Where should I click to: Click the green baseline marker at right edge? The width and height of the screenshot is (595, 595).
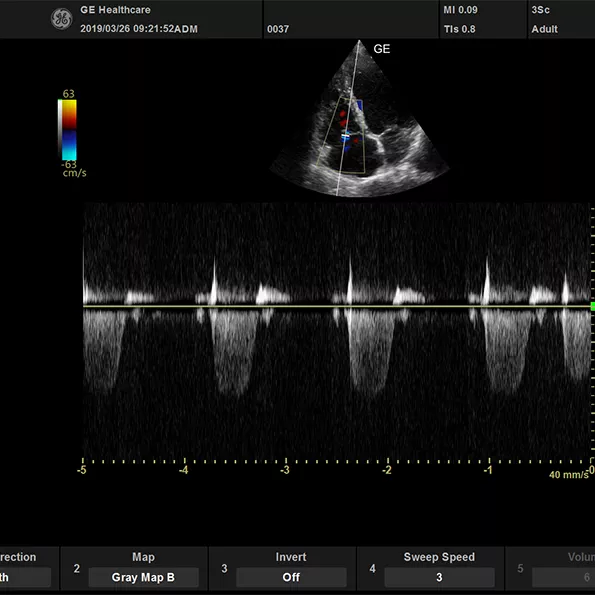point(592,306)
